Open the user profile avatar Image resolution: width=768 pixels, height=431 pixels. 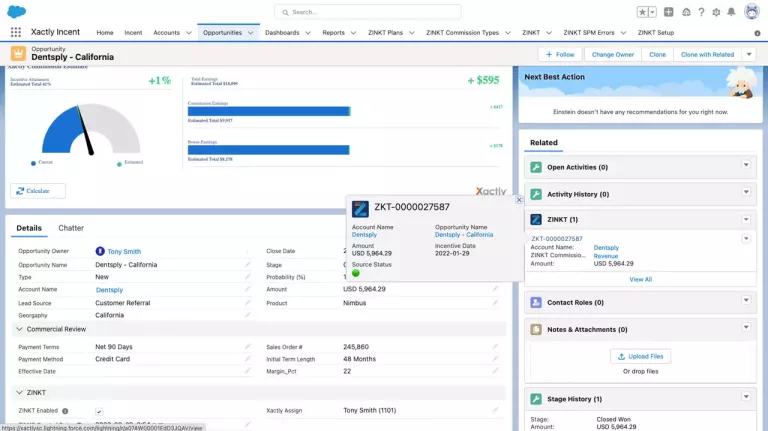[751, 11]
